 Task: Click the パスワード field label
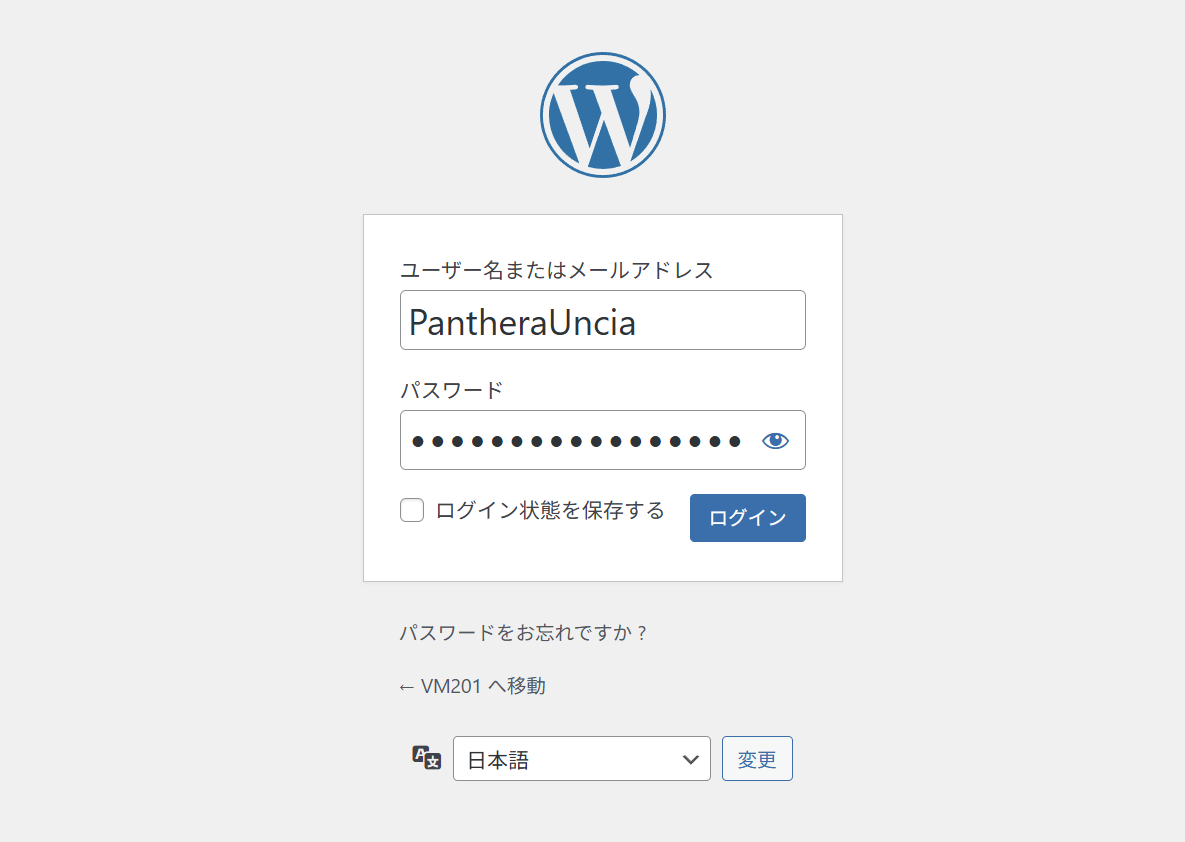pos(452,390)
